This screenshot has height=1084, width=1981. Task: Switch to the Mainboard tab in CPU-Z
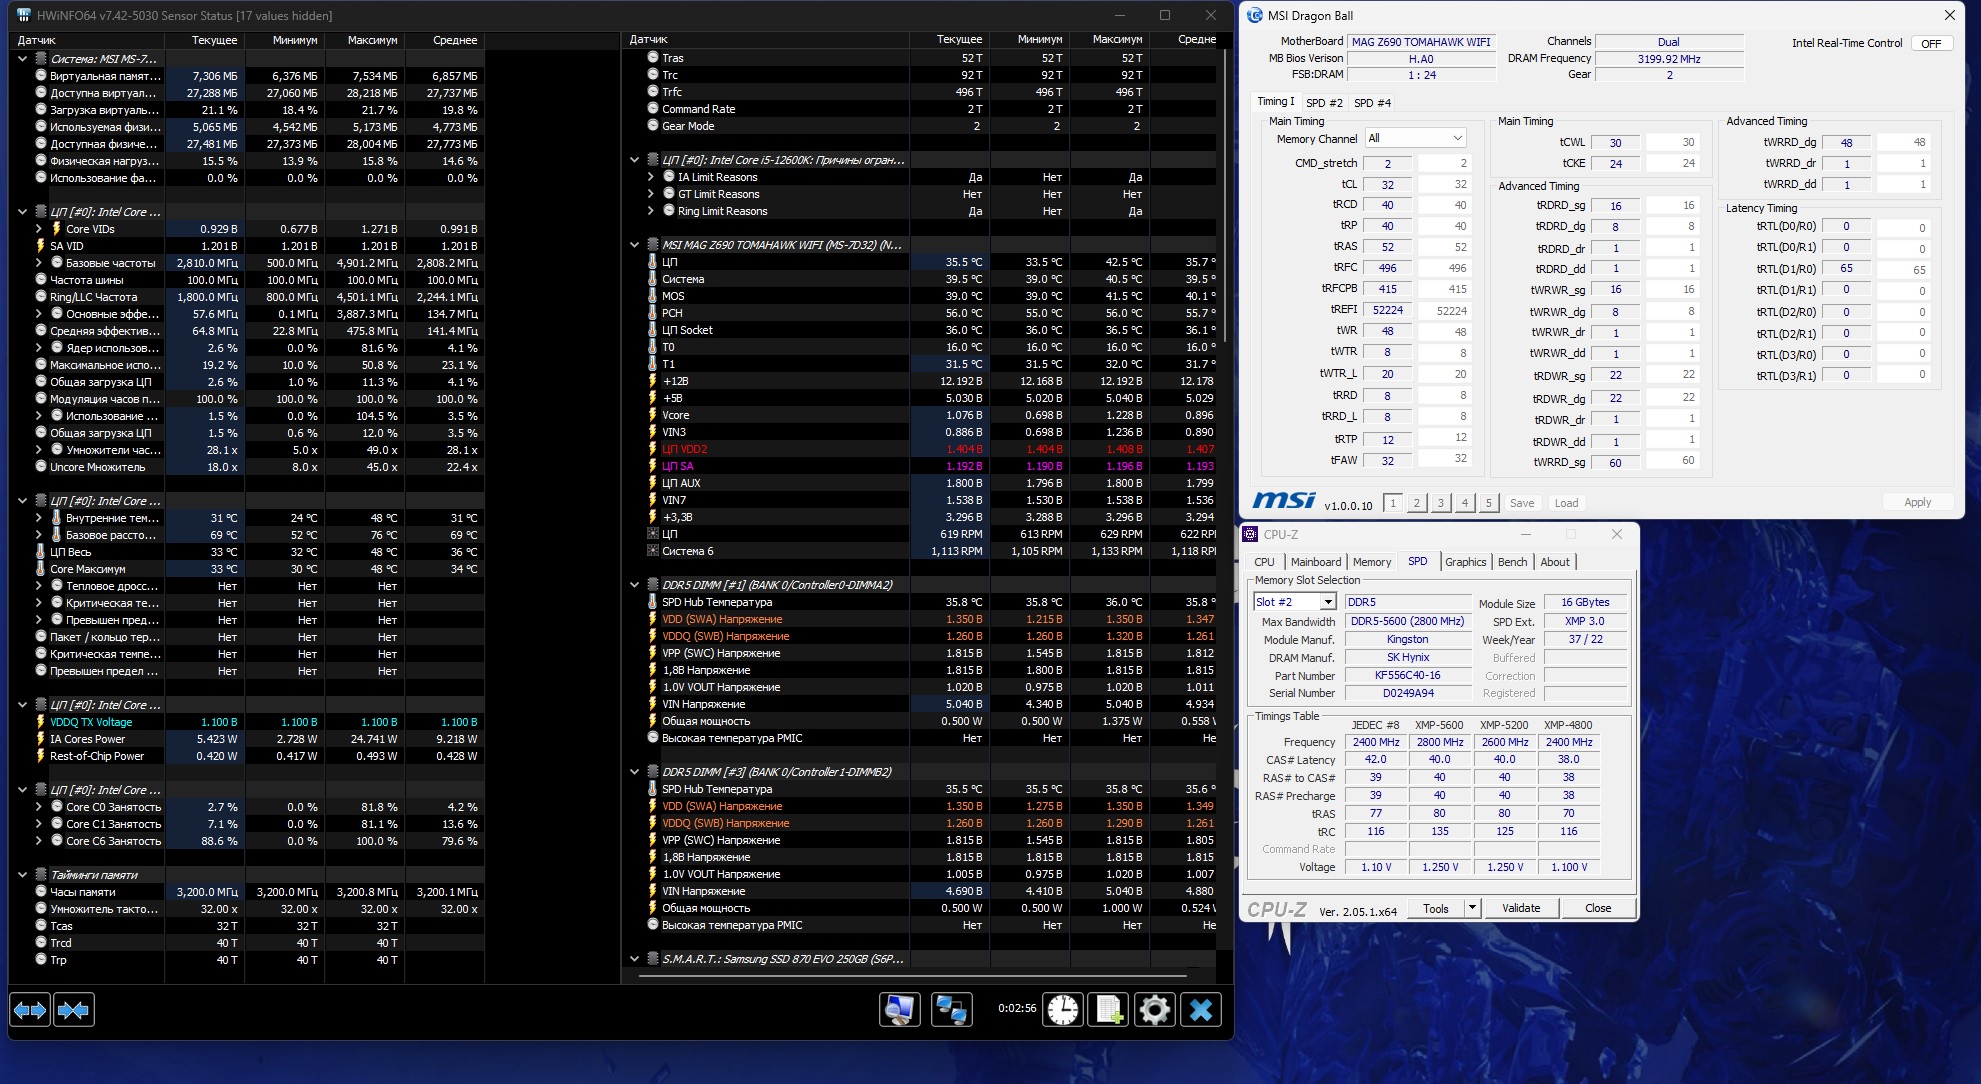coord(1315,562)
